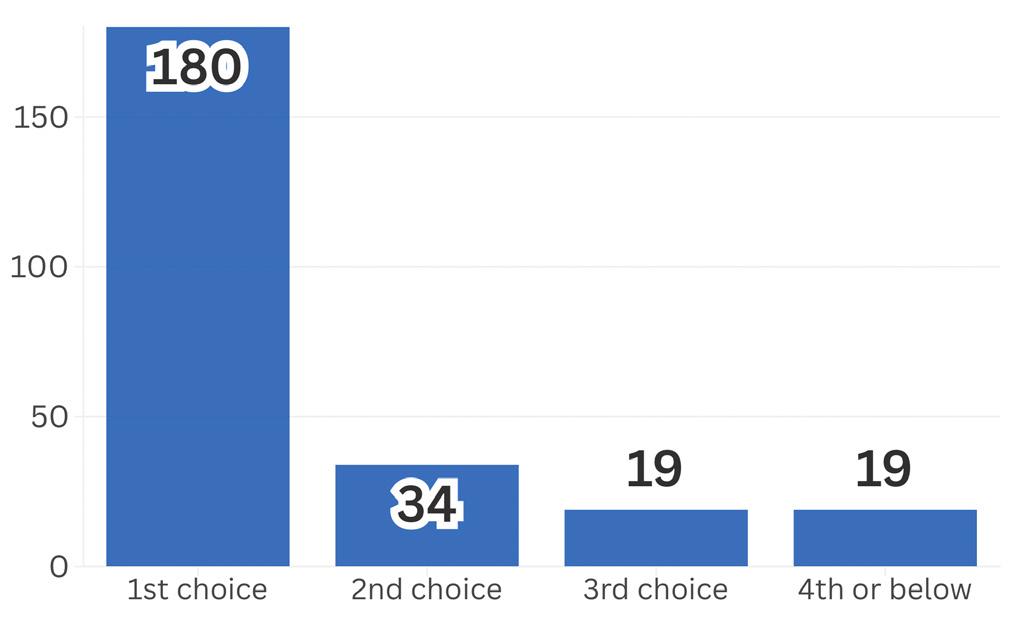Click the '4th or below' axis label
This screenshot has height=618, width=1018.
click(885, 589)
